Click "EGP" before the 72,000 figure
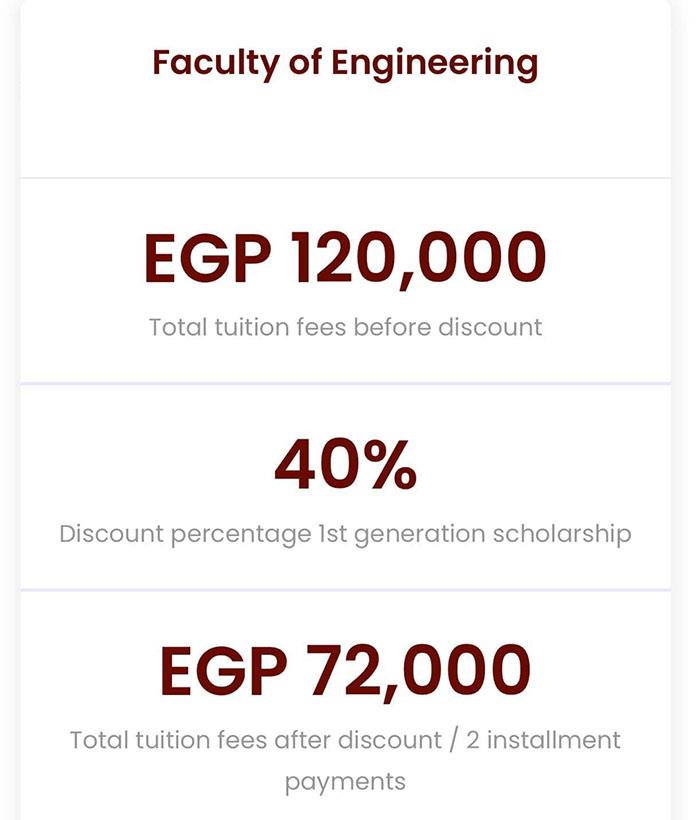The width and height of the screenshot is (700, 820). click(222, 671)
